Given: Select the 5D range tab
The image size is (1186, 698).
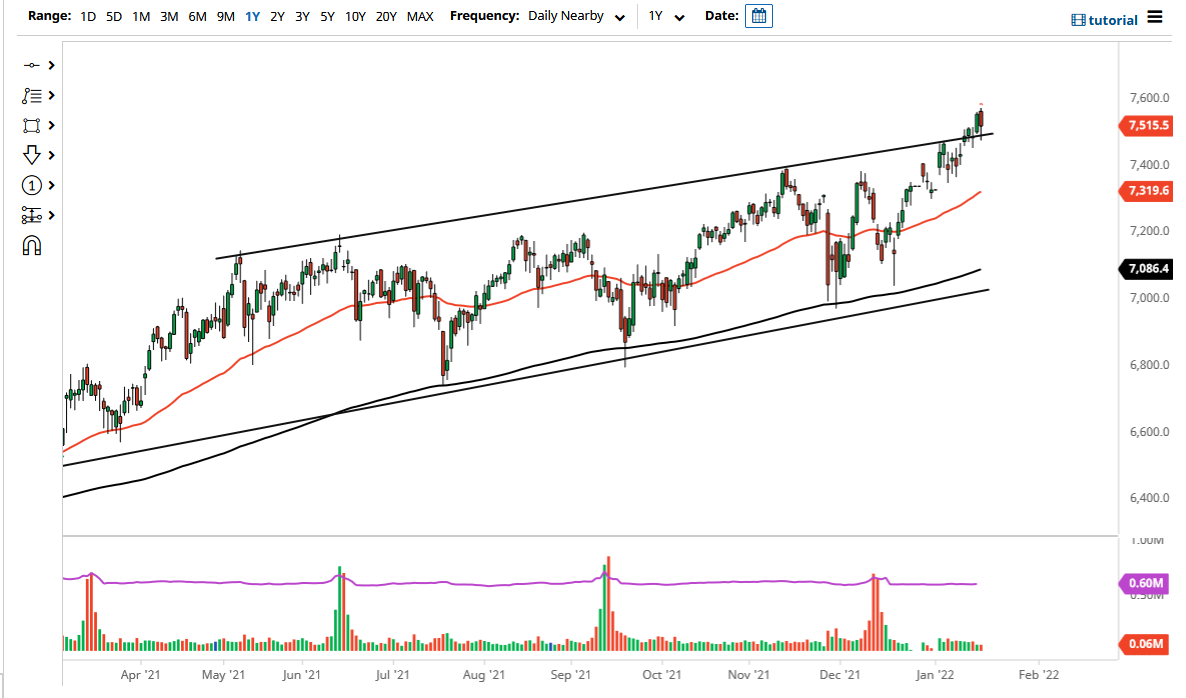Looking at the screenshot, I should [x=113, y=16].
